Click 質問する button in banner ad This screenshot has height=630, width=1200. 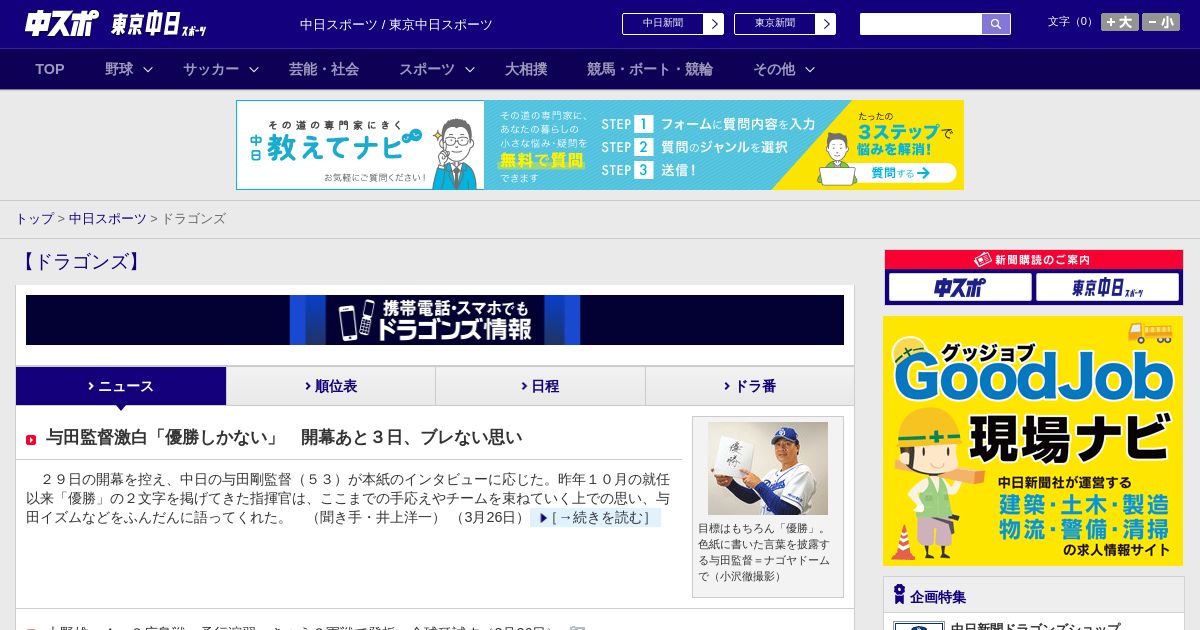click(900, 173)
